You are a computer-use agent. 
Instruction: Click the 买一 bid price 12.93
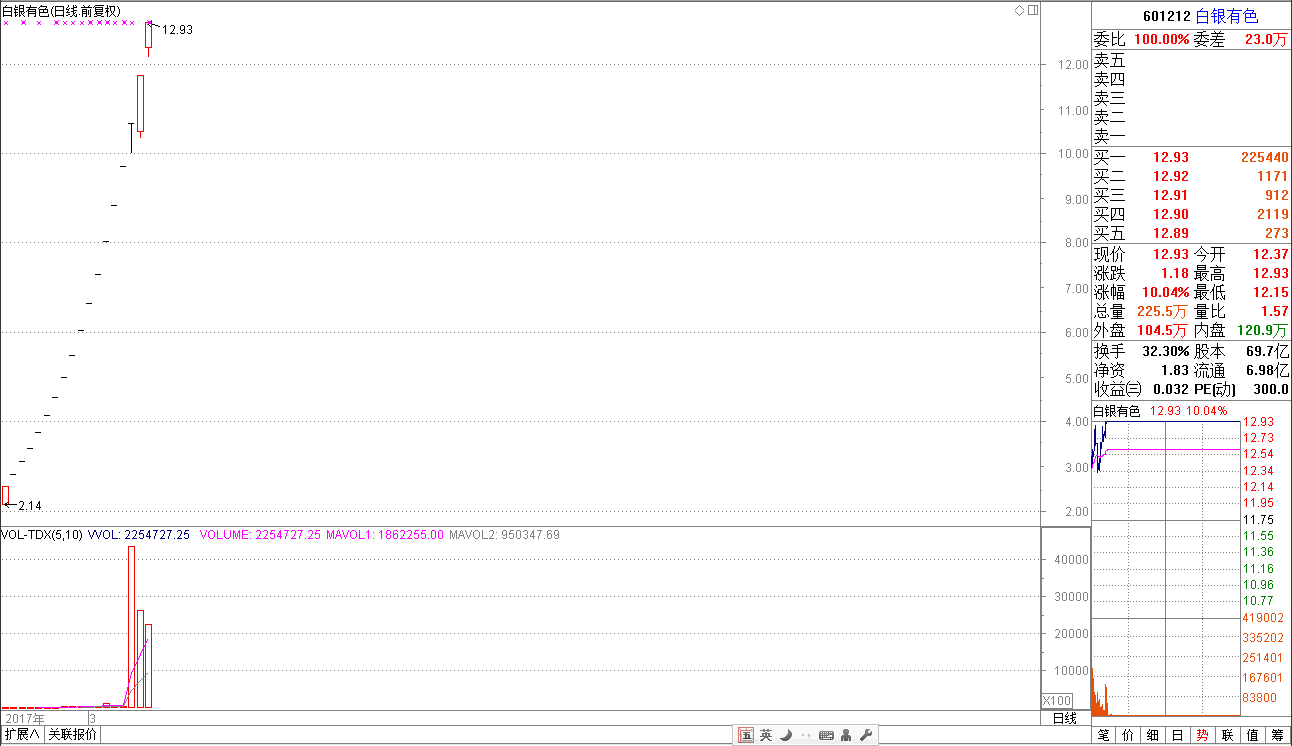coord(1171,157)
